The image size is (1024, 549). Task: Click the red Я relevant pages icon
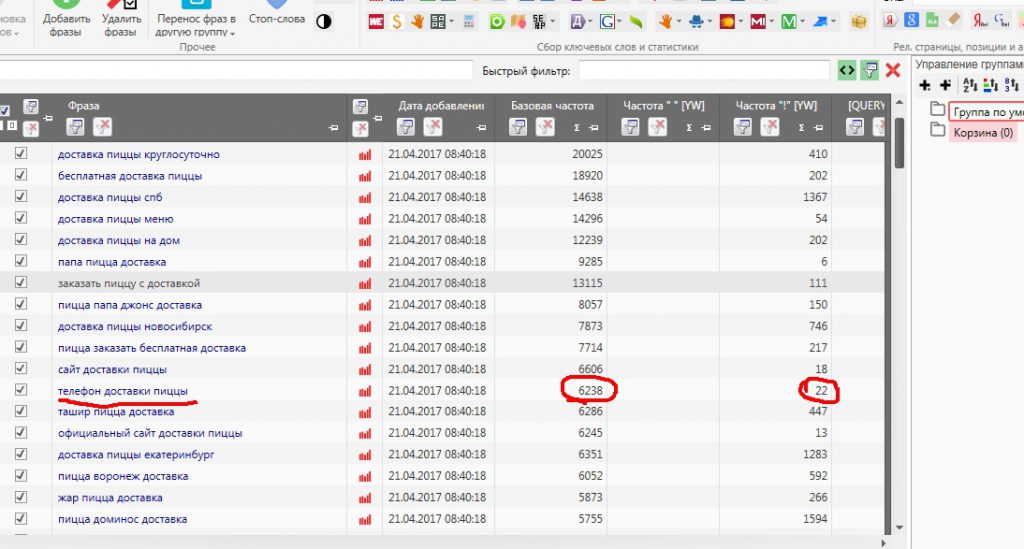890,20
